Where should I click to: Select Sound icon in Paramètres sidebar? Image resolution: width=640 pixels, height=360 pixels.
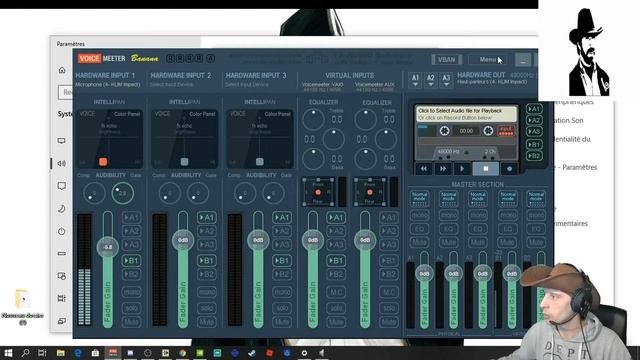pos(62,164)
